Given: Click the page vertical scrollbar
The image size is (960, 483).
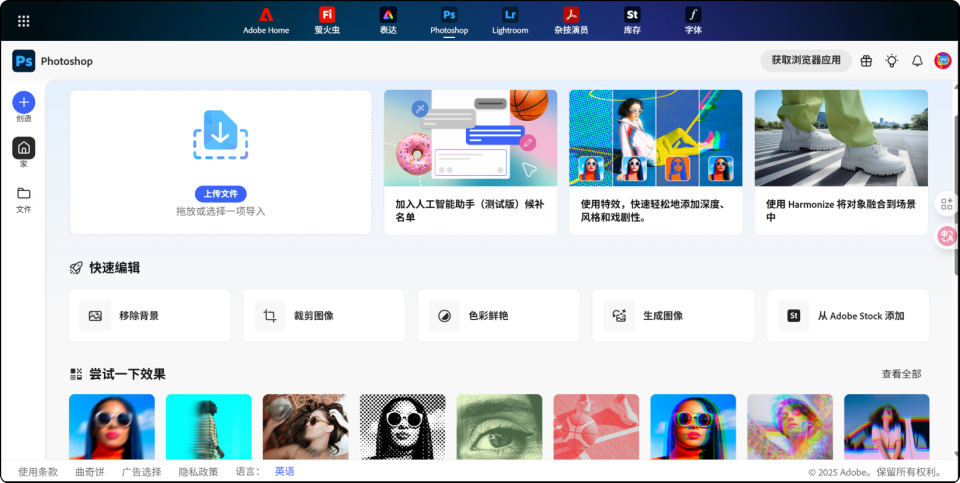Looking at the screenshot, I should (956, 184).
